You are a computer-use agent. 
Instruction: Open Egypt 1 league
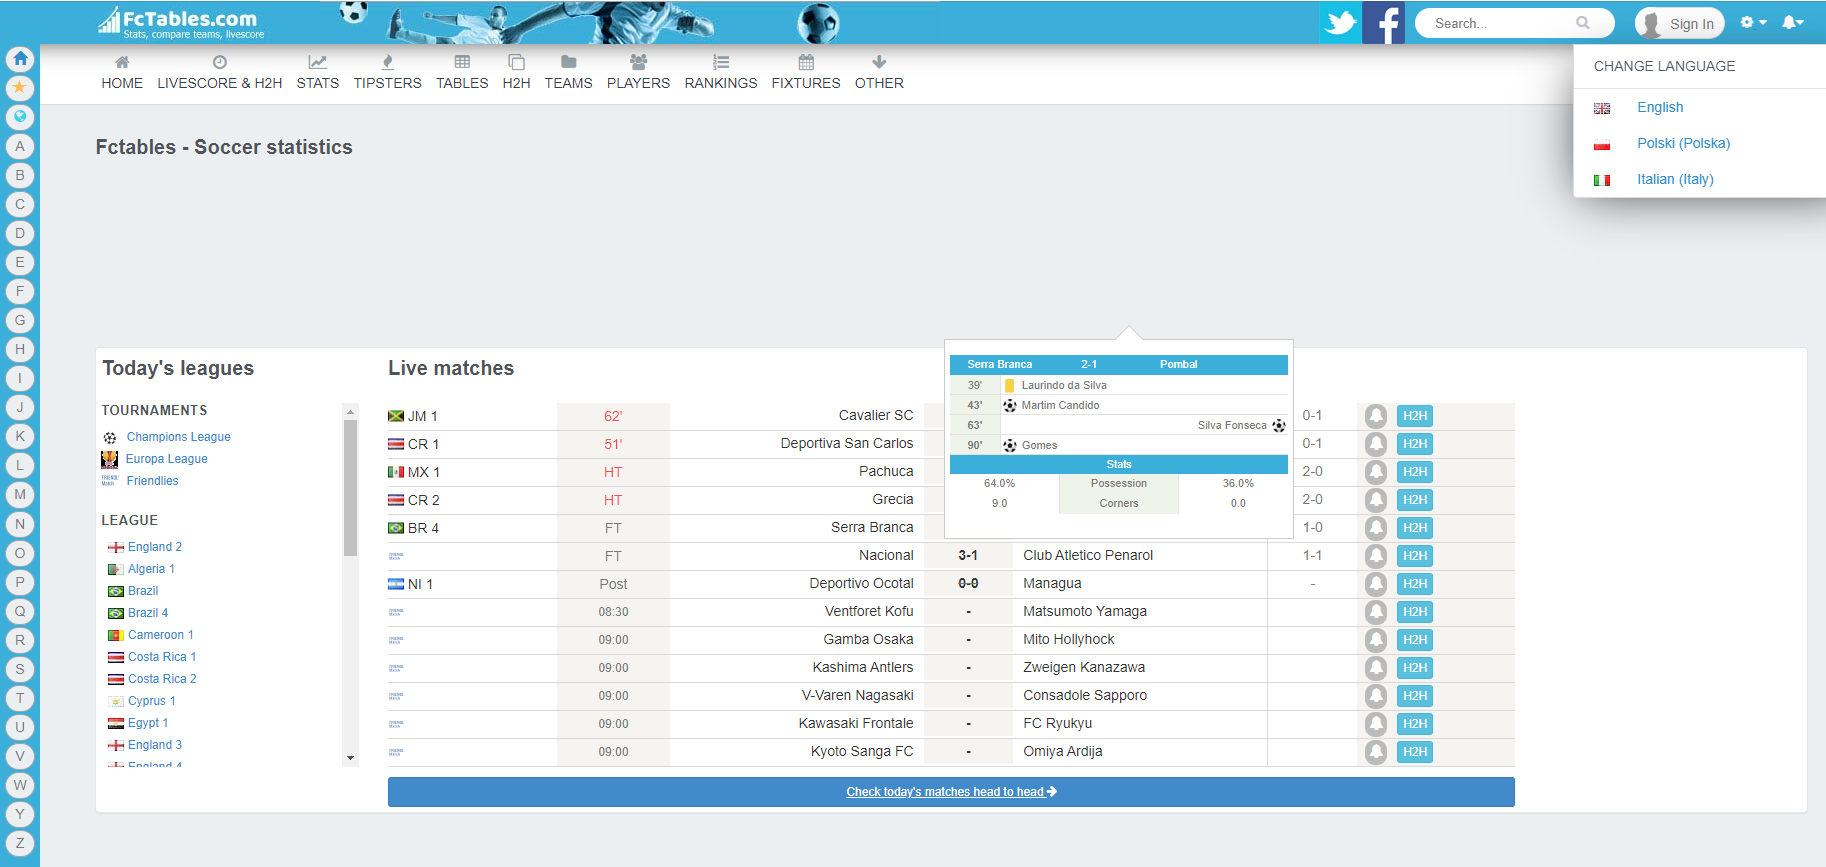[148, 723]
